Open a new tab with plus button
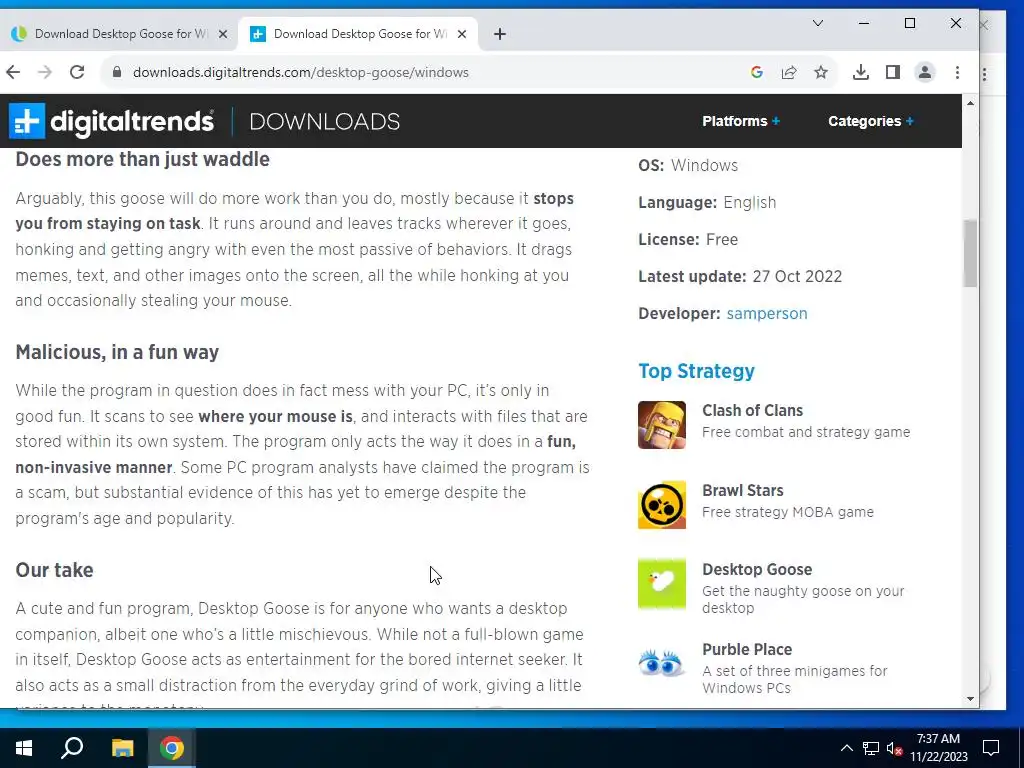This screenshot has width=1024, height=768. 500,34
